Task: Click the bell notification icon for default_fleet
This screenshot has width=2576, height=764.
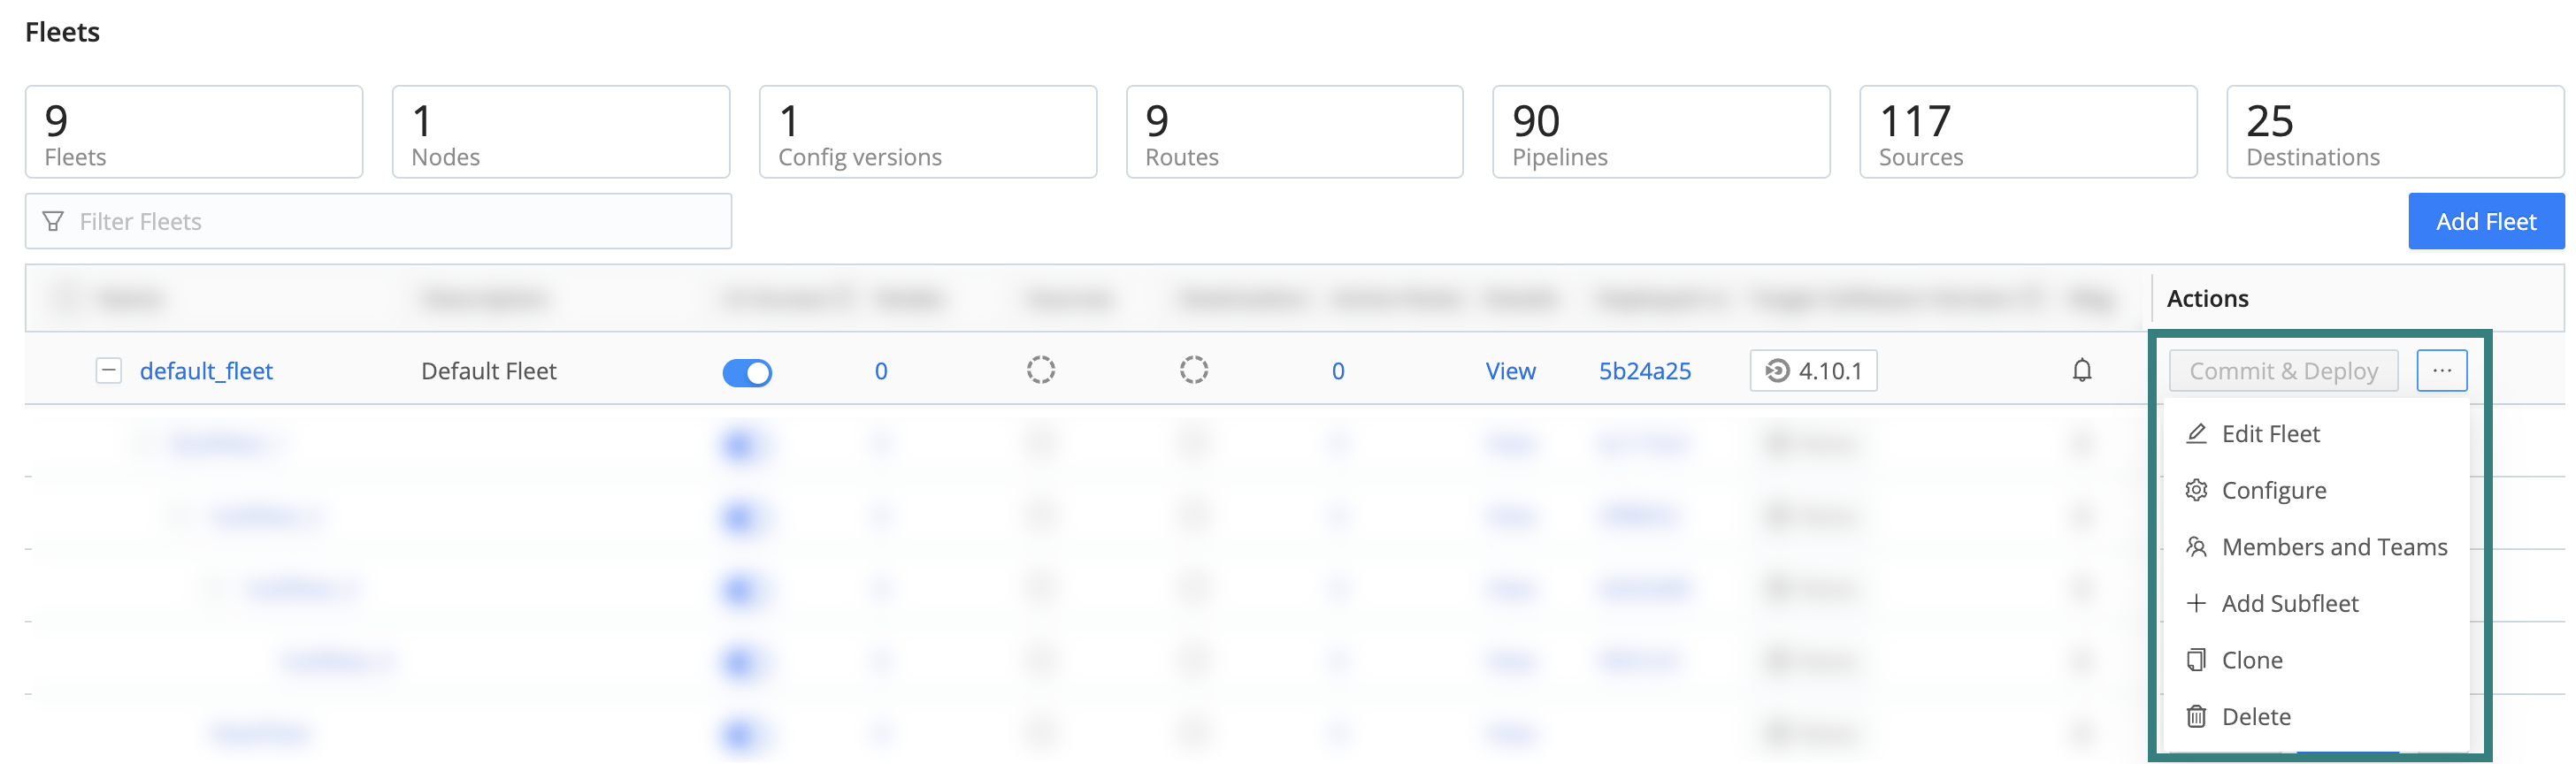Action: click(x=2082, y=371)
